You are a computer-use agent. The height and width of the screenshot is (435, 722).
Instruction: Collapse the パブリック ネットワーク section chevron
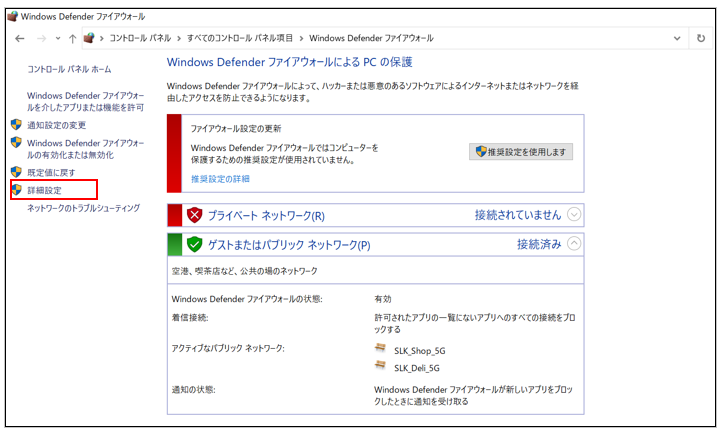pos(574,244)
